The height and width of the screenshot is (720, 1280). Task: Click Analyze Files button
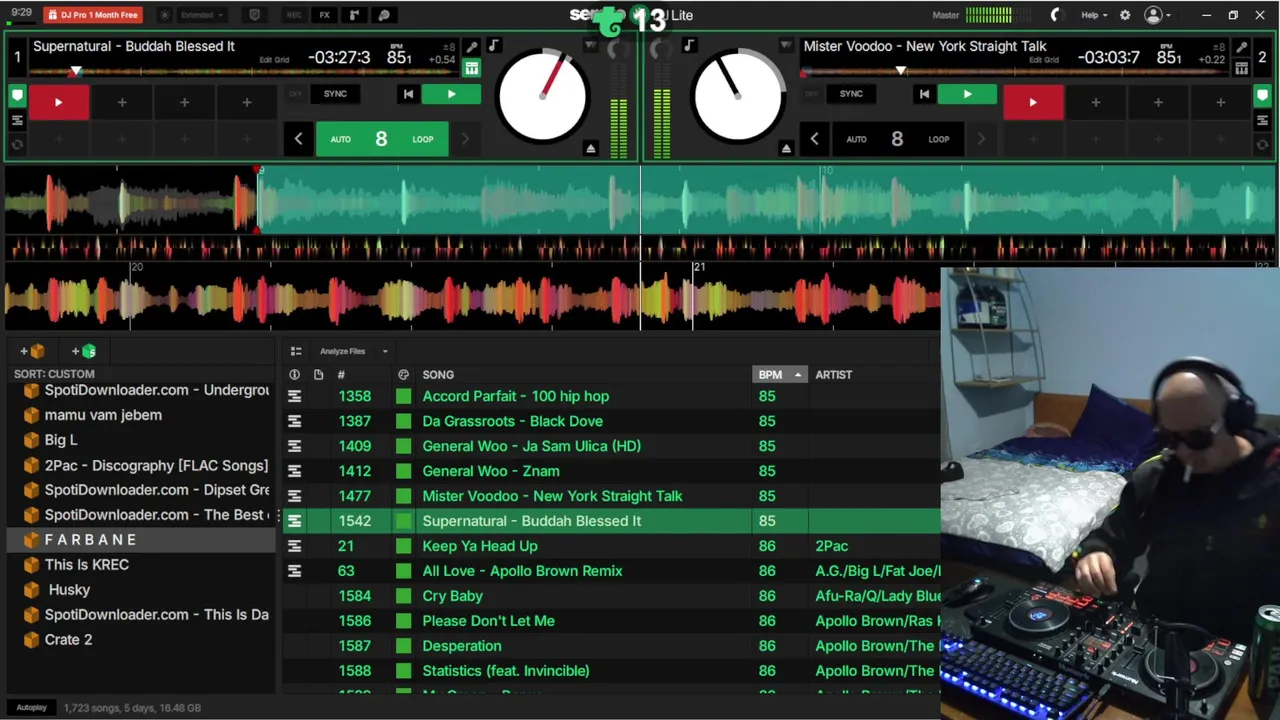pyautogui.click(x=342, y=351)
